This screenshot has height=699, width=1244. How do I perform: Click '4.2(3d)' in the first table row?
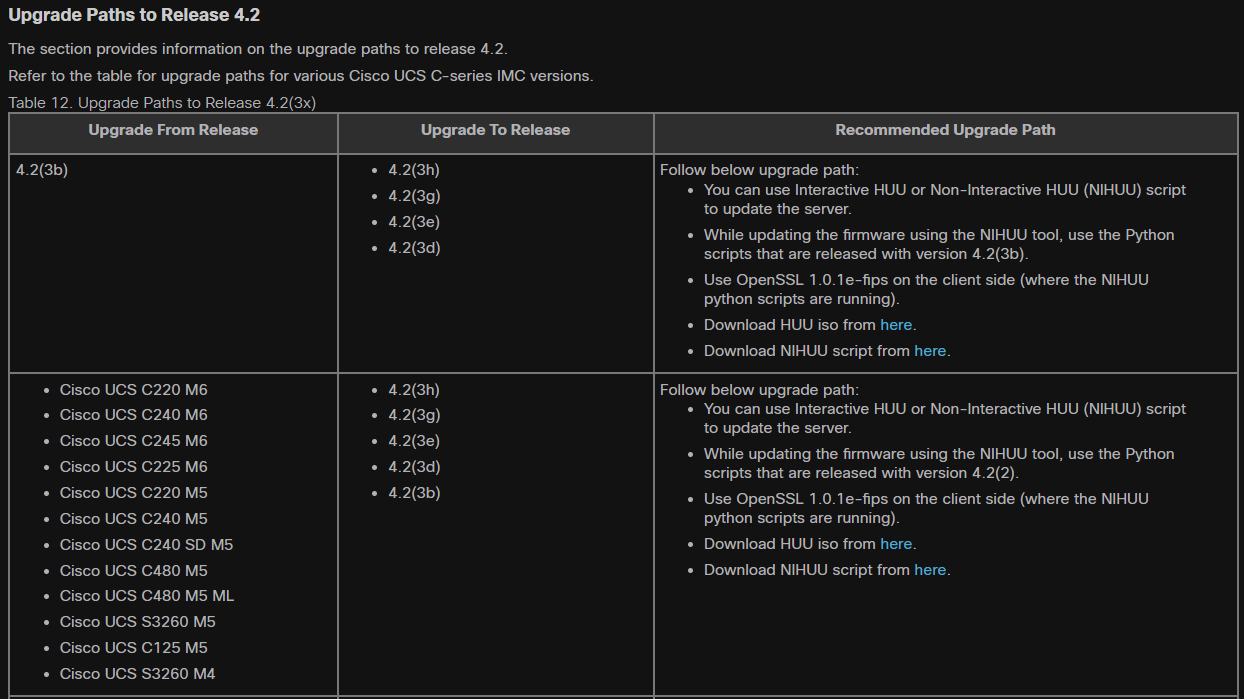point(414,248)
